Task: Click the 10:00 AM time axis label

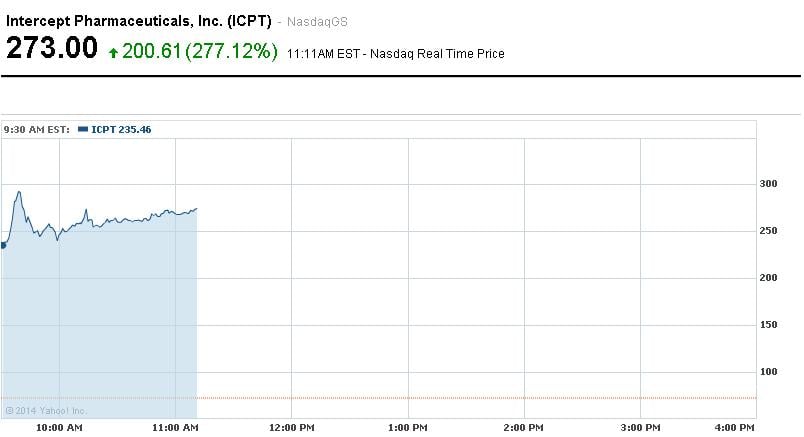Action: 59,428
